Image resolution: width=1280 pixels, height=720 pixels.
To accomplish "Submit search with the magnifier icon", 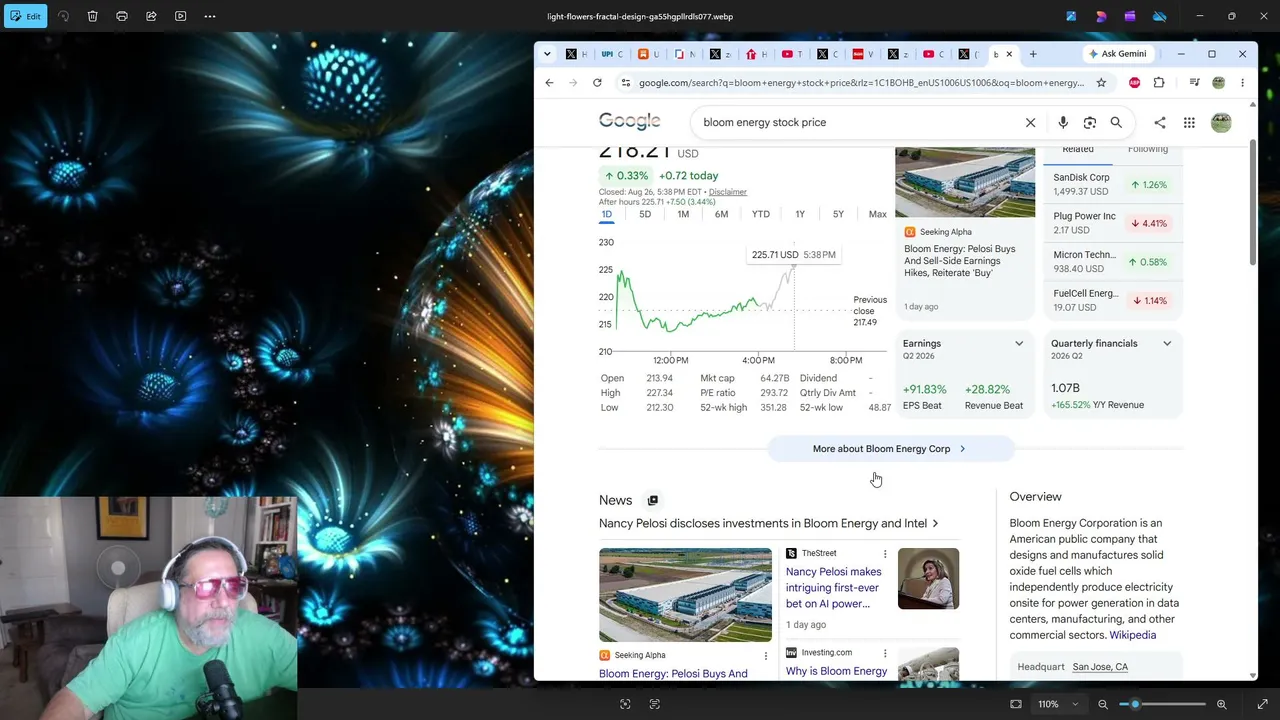I will point(1116,122).
